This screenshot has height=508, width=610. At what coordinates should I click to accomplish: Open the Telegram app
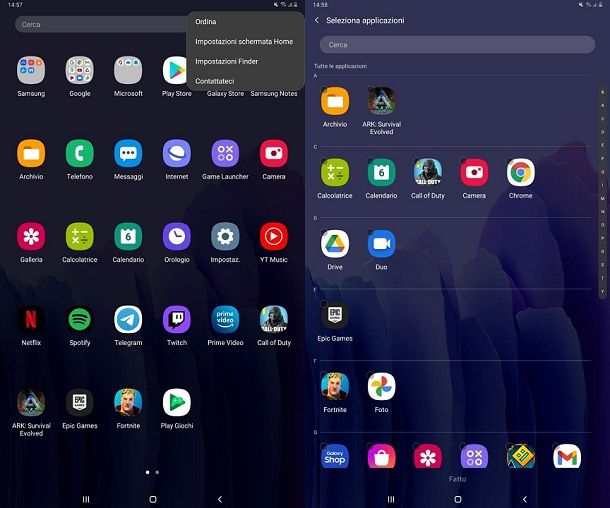tap(128, 320)
